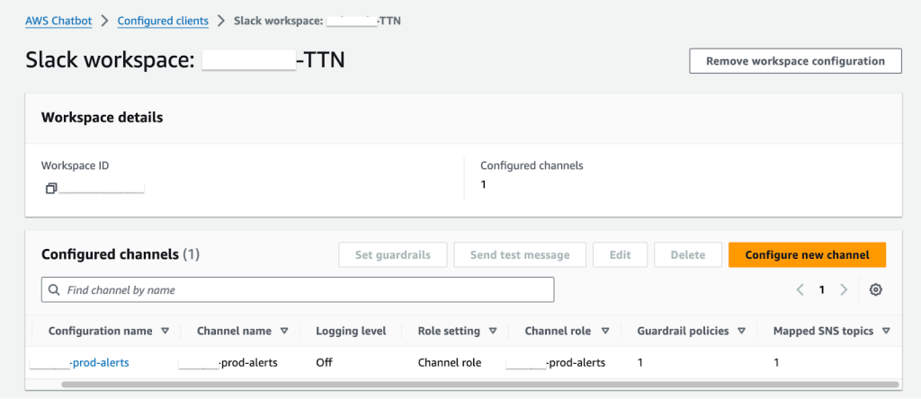The image size is (921, 399).
Task: Click the Configured channels (1) table heading
Action: click(121, 255)
